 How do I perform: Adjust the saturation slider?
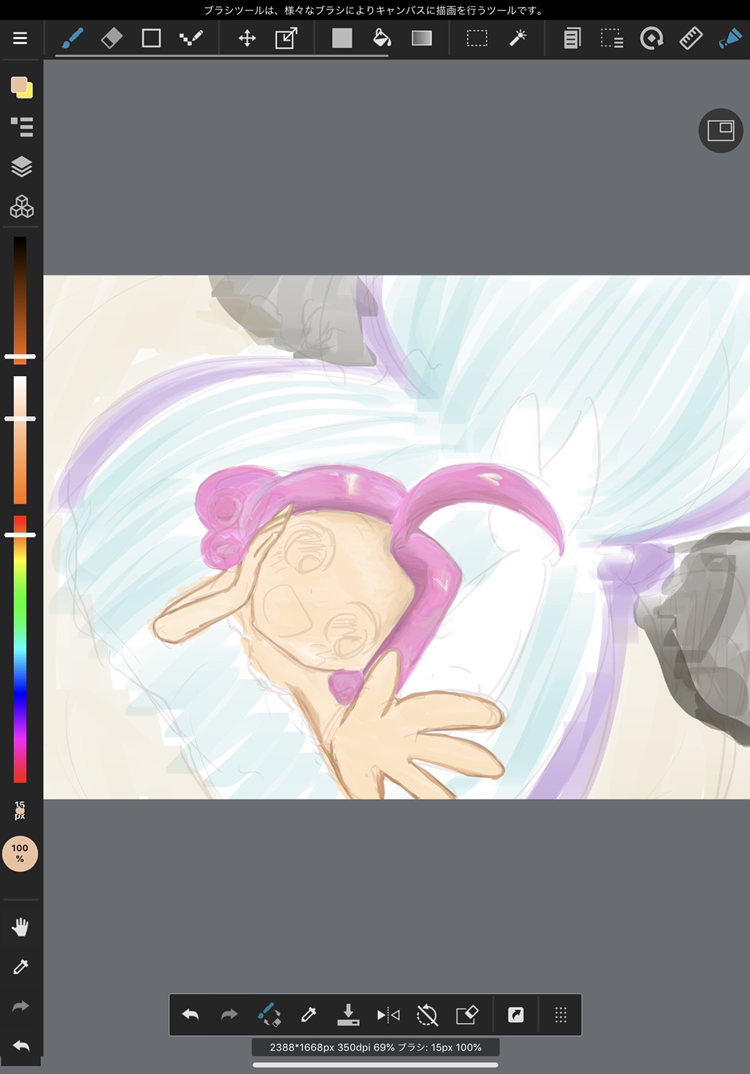click(x=20, y=439)
